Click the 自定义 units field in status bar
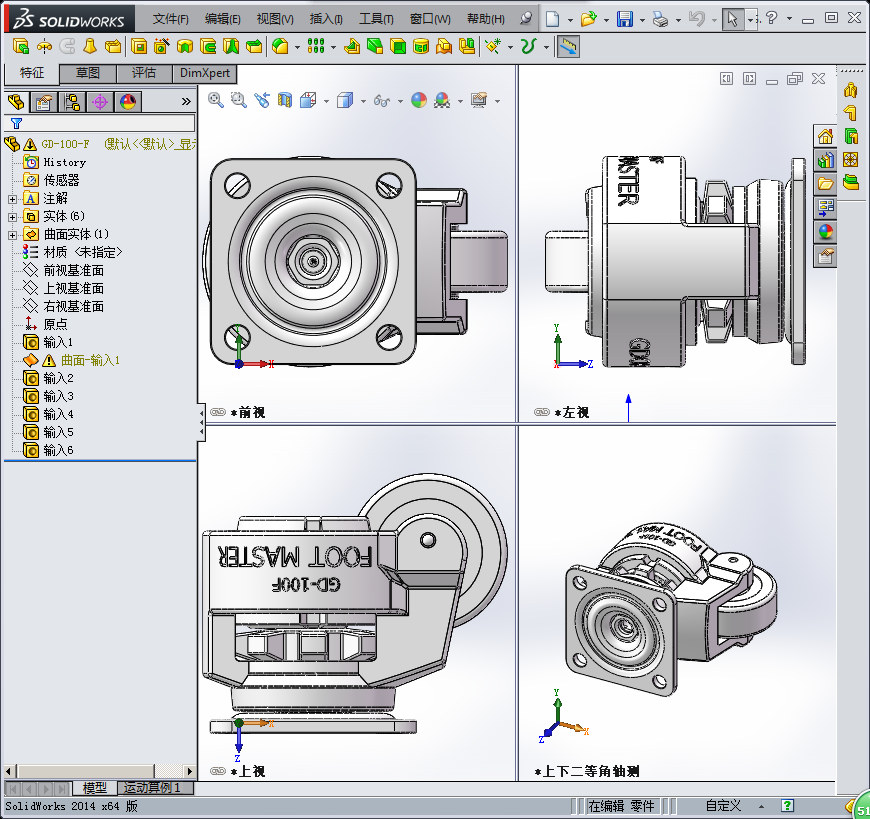 (x=723, y=805)
